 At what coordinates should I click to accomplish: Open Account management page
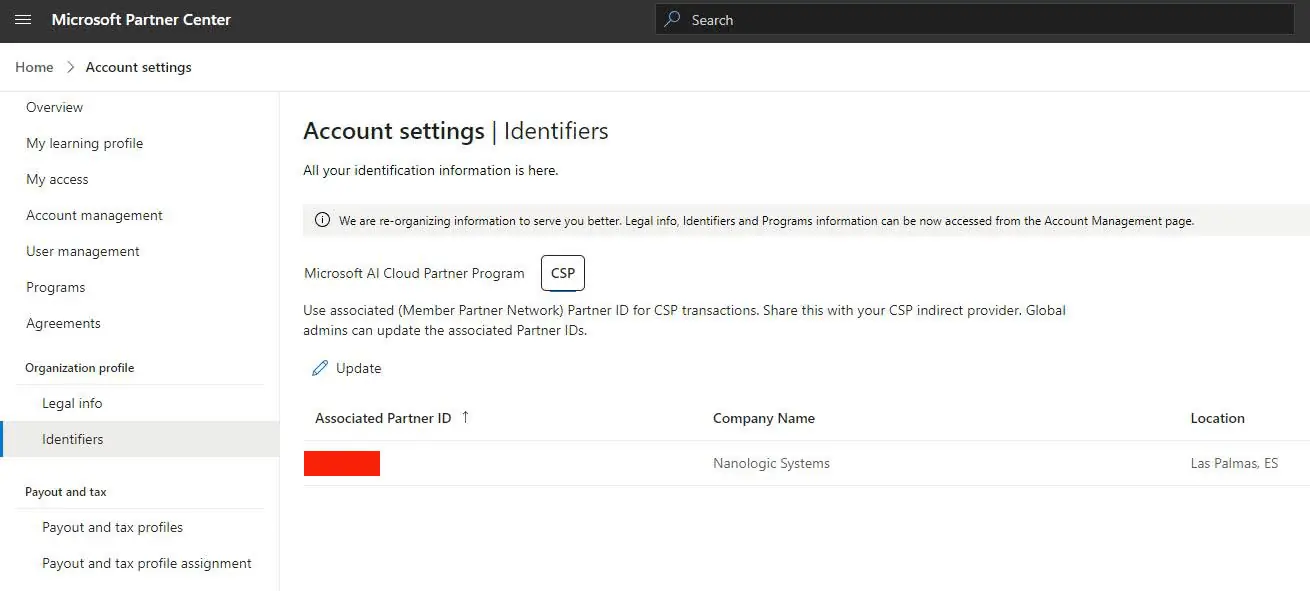(94, 215)
